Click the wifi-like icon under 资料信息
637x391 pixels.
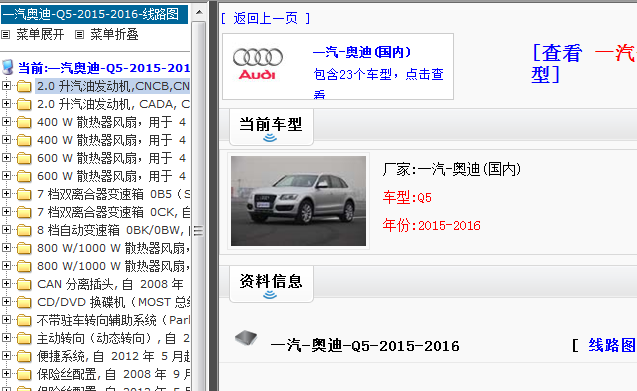270,295
